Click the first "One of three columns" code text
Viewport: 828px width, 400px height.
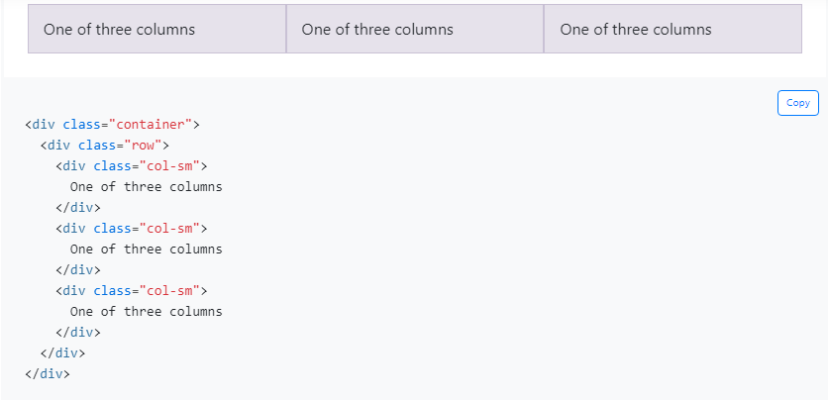pyautogui.click(x=146, y=187)
